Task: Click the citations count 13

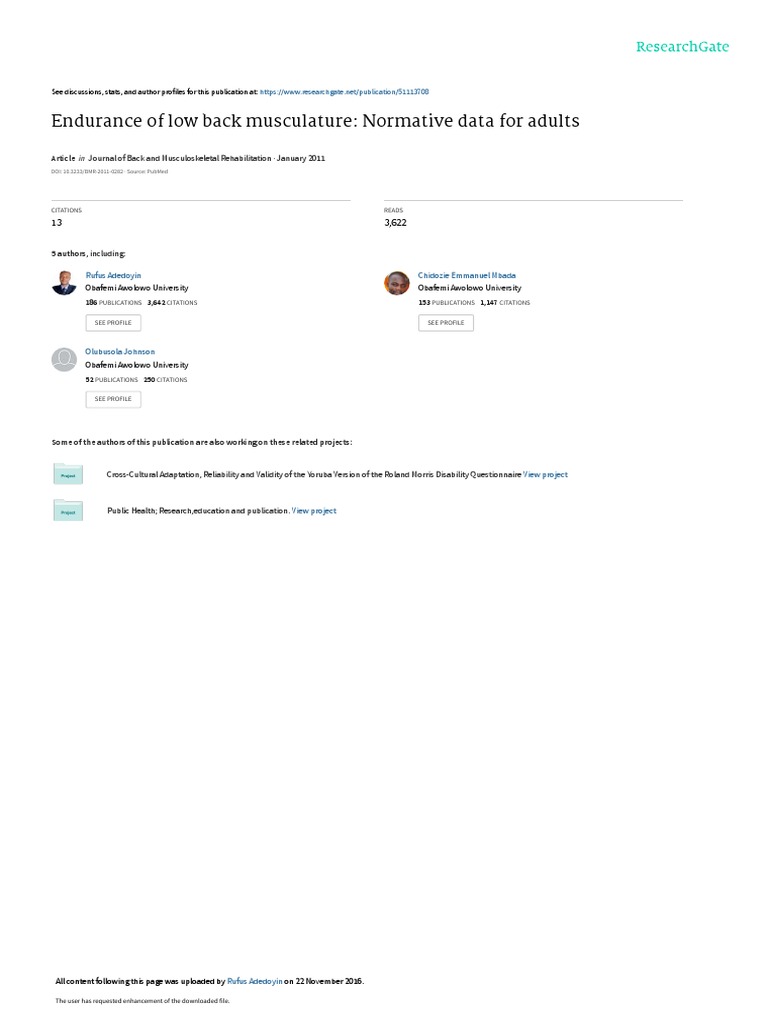Action: pyautogui.click(x=57, y=223)
